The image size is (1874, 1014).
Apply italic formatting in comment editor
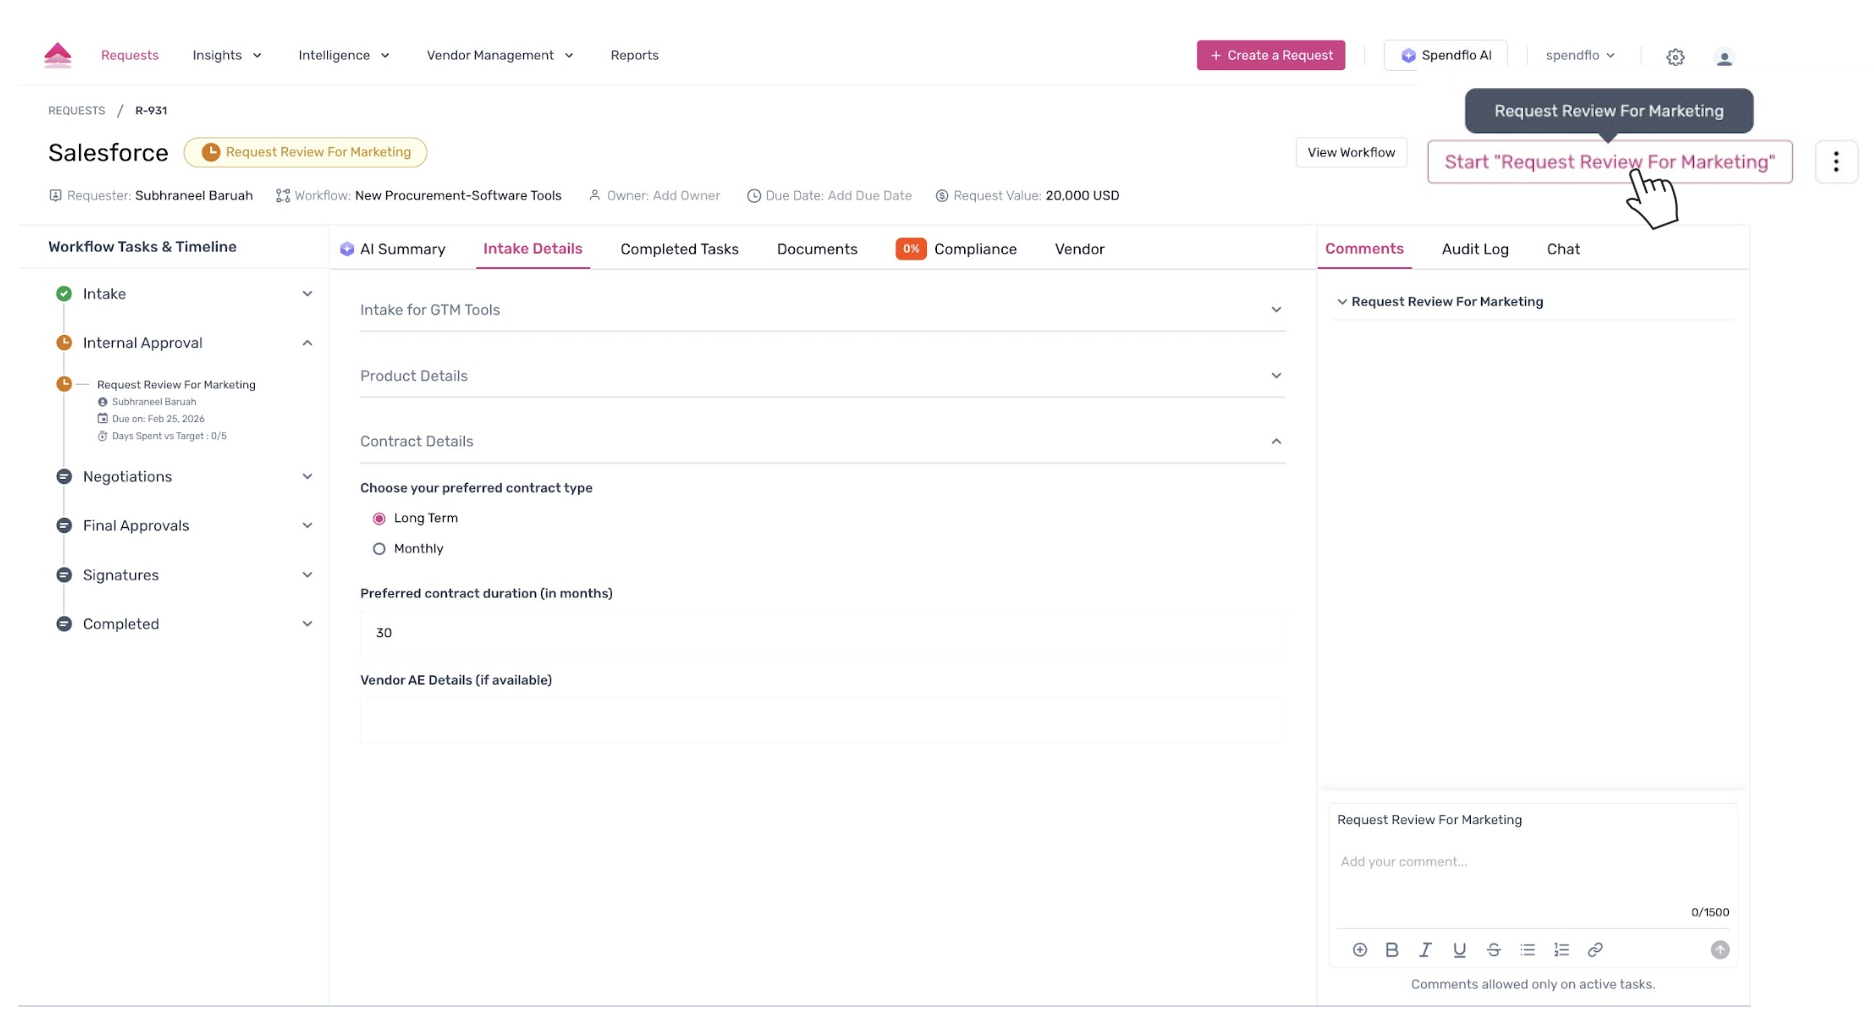(x=1425, y=950)
